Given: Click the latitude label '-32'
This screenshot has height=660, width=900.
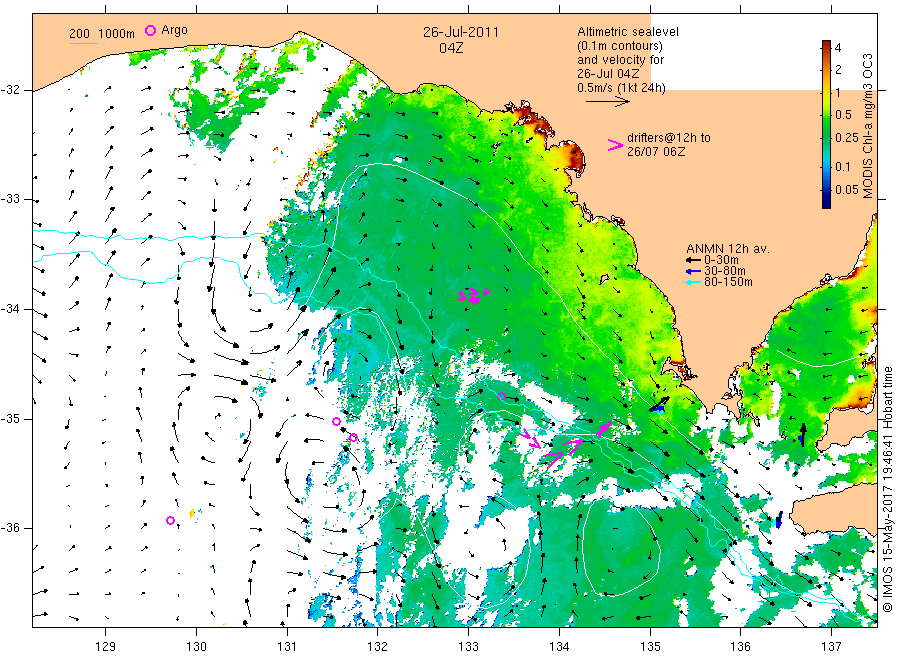Looking at the screenshot, I should (x=10, y=90).
